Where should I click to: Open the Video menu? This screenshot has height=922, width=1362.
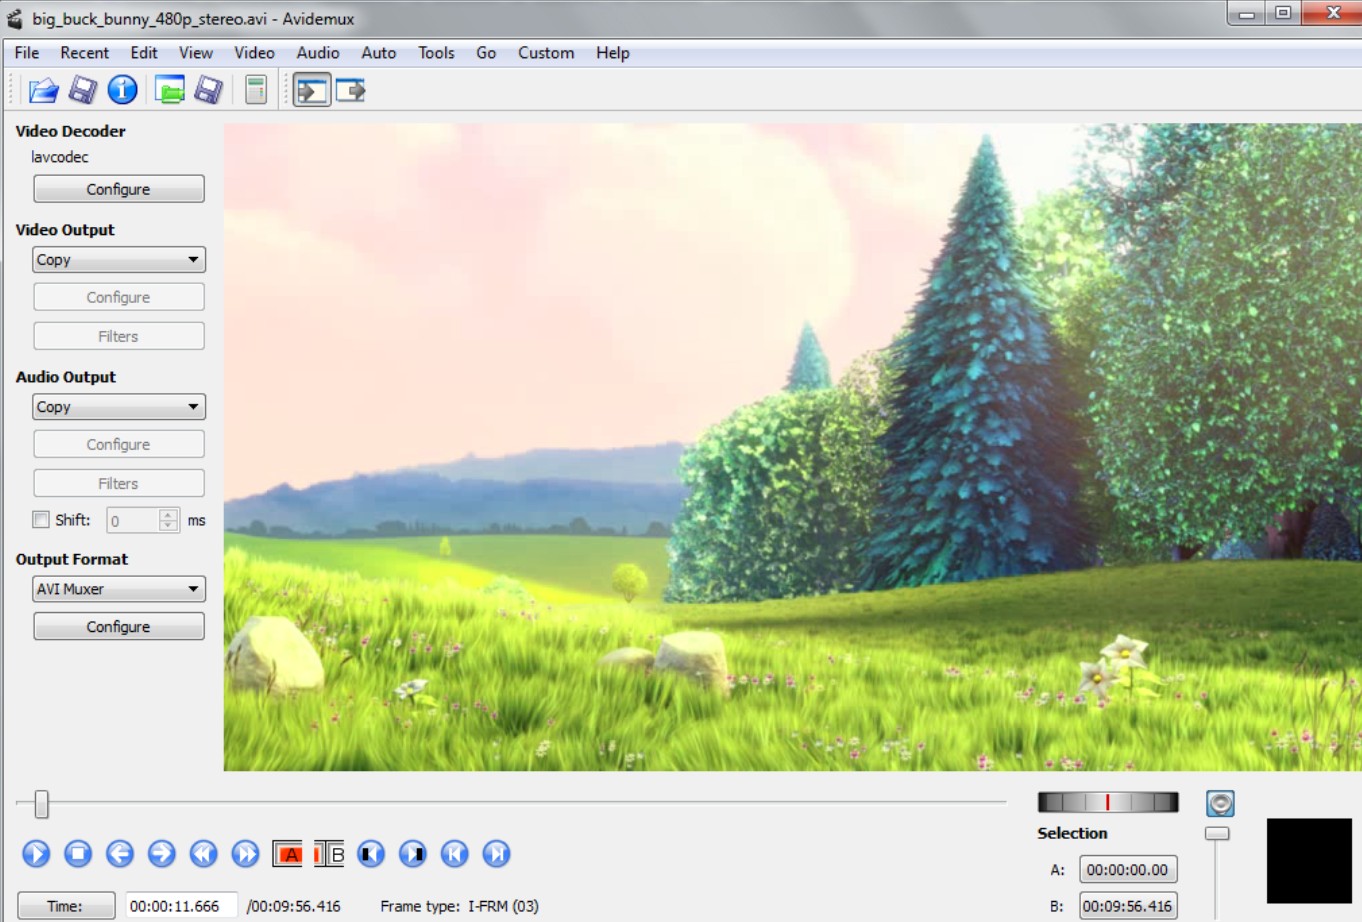pyautogui.click(x=254, y=53)
